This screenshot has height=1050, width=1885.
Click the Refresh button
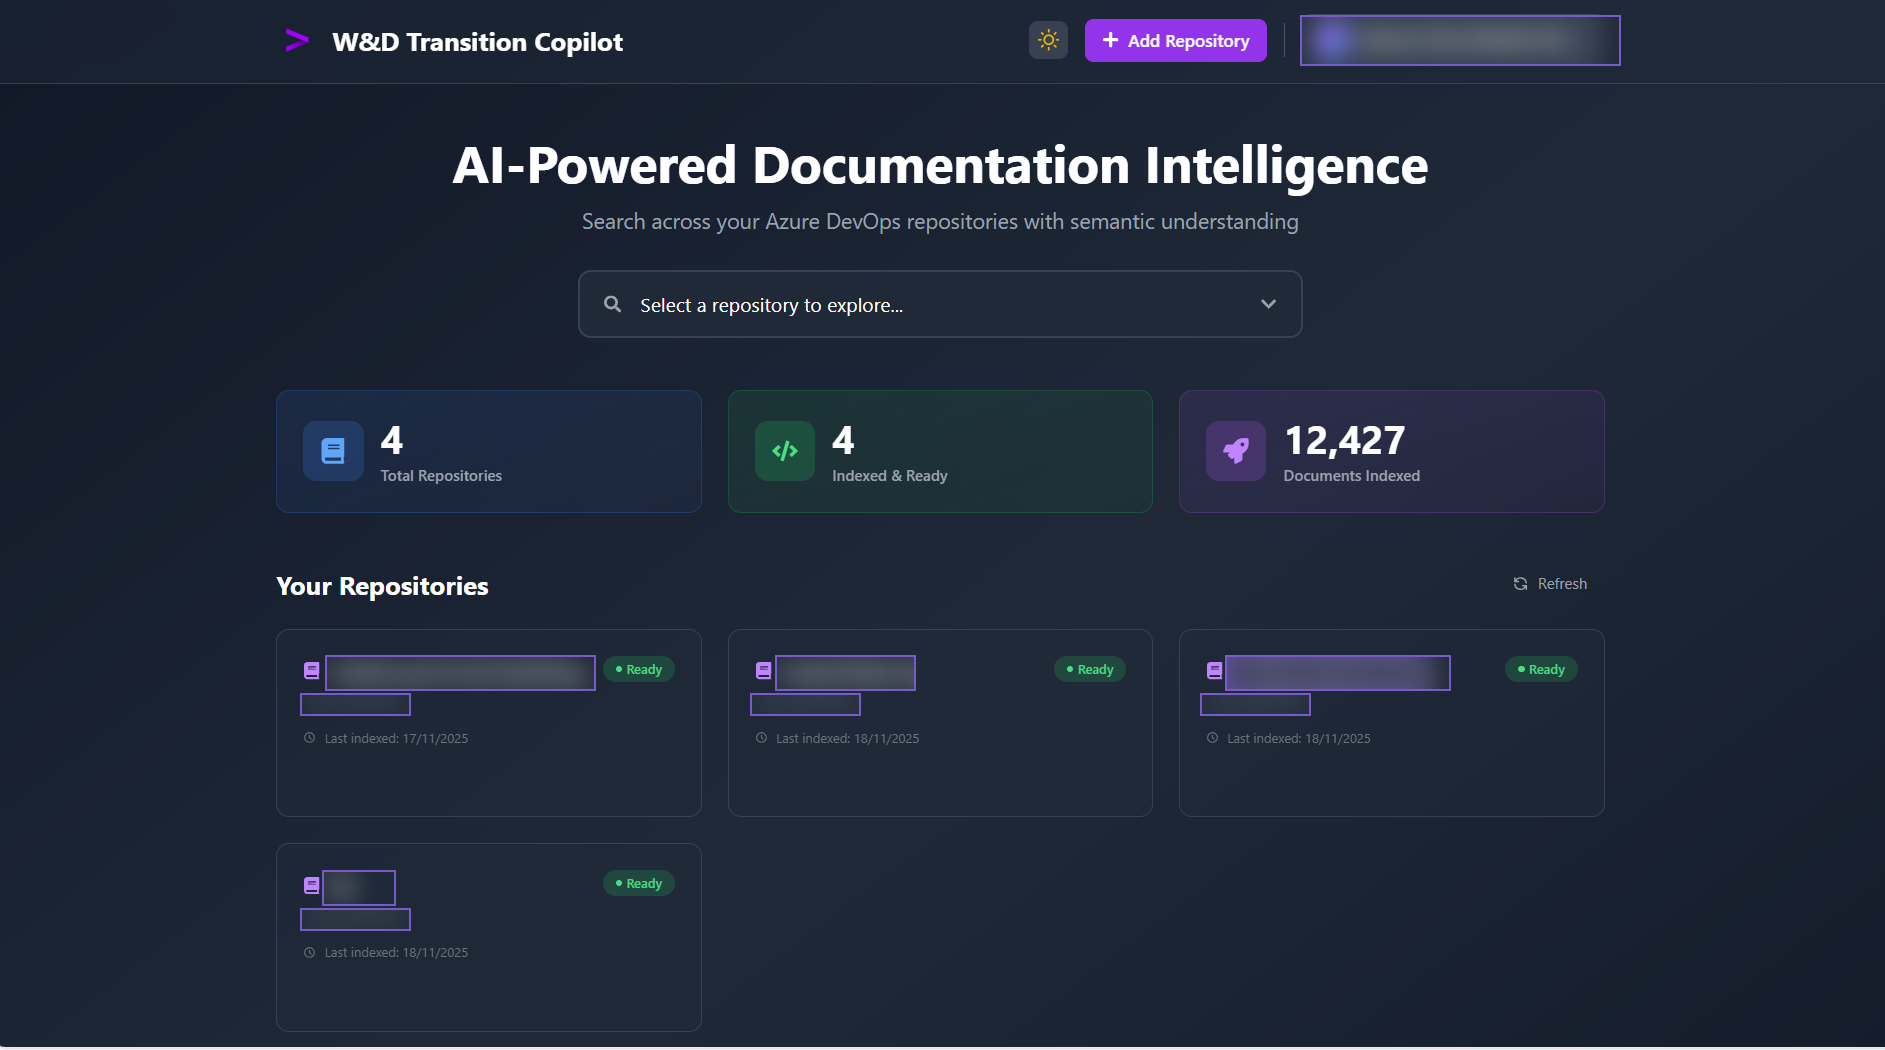tap(1550, 584)
